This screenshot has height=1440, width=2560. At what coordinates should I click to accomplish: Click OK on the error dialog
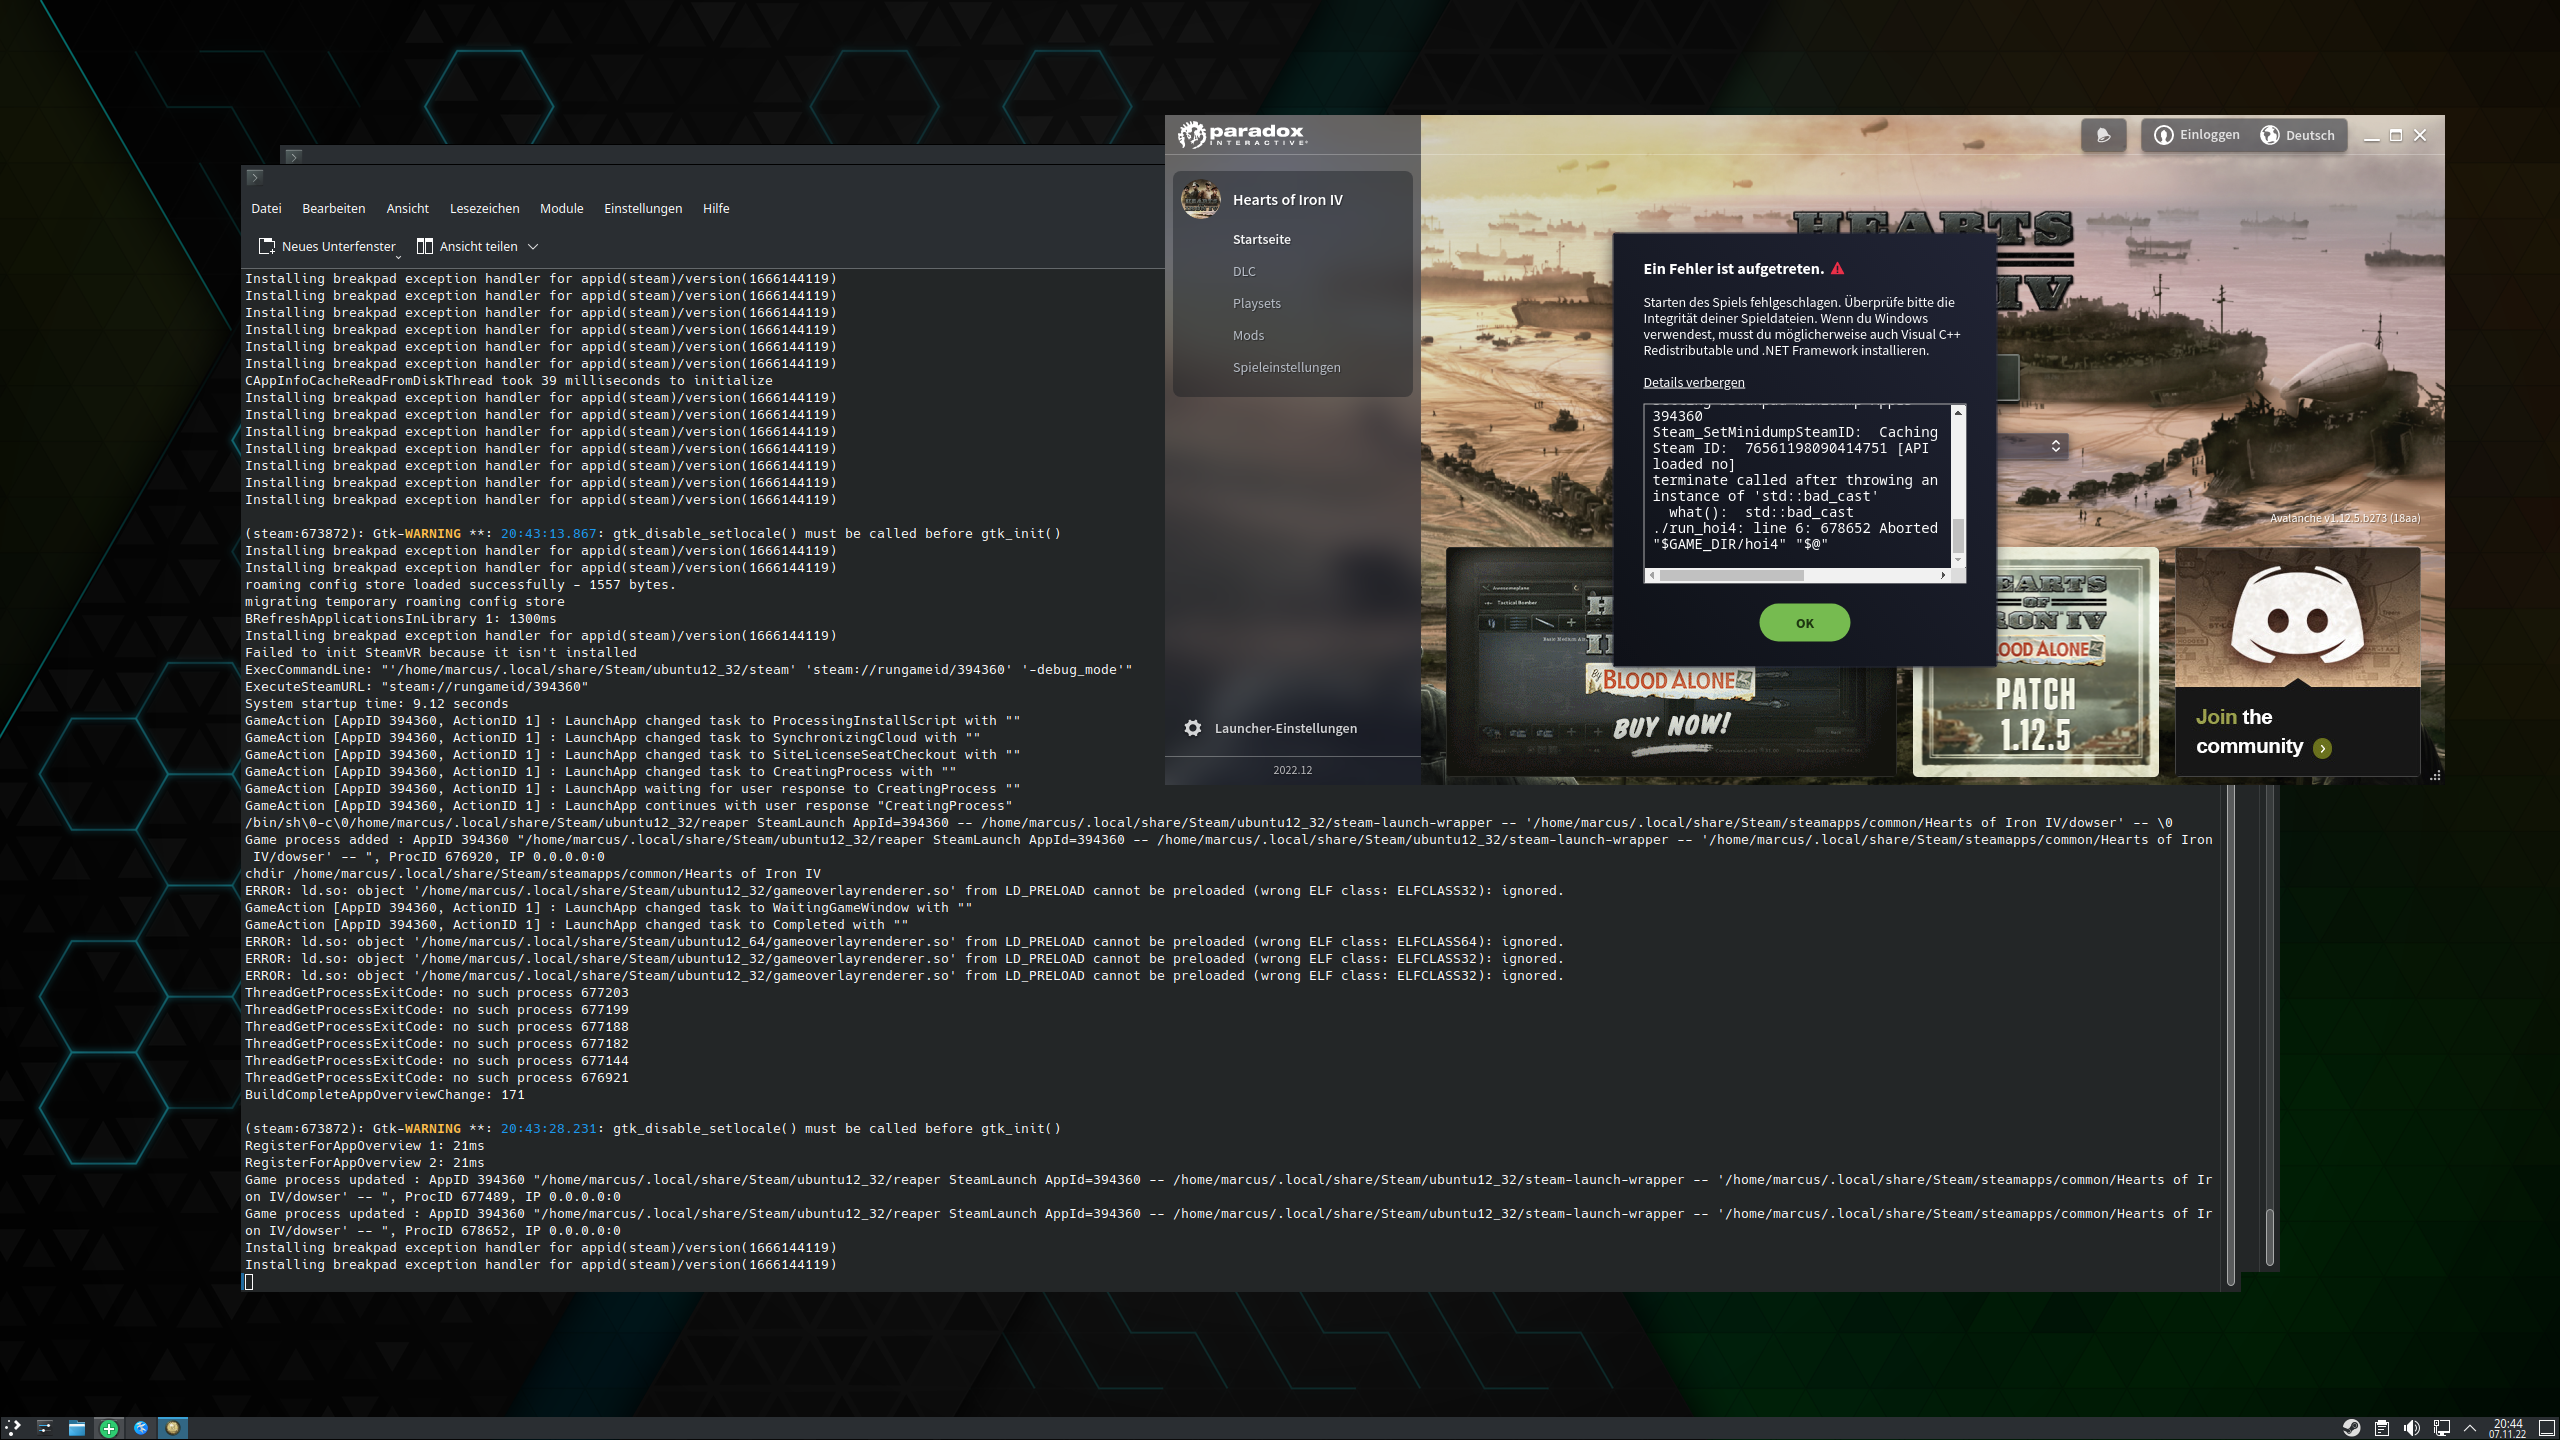point(1804,622)
